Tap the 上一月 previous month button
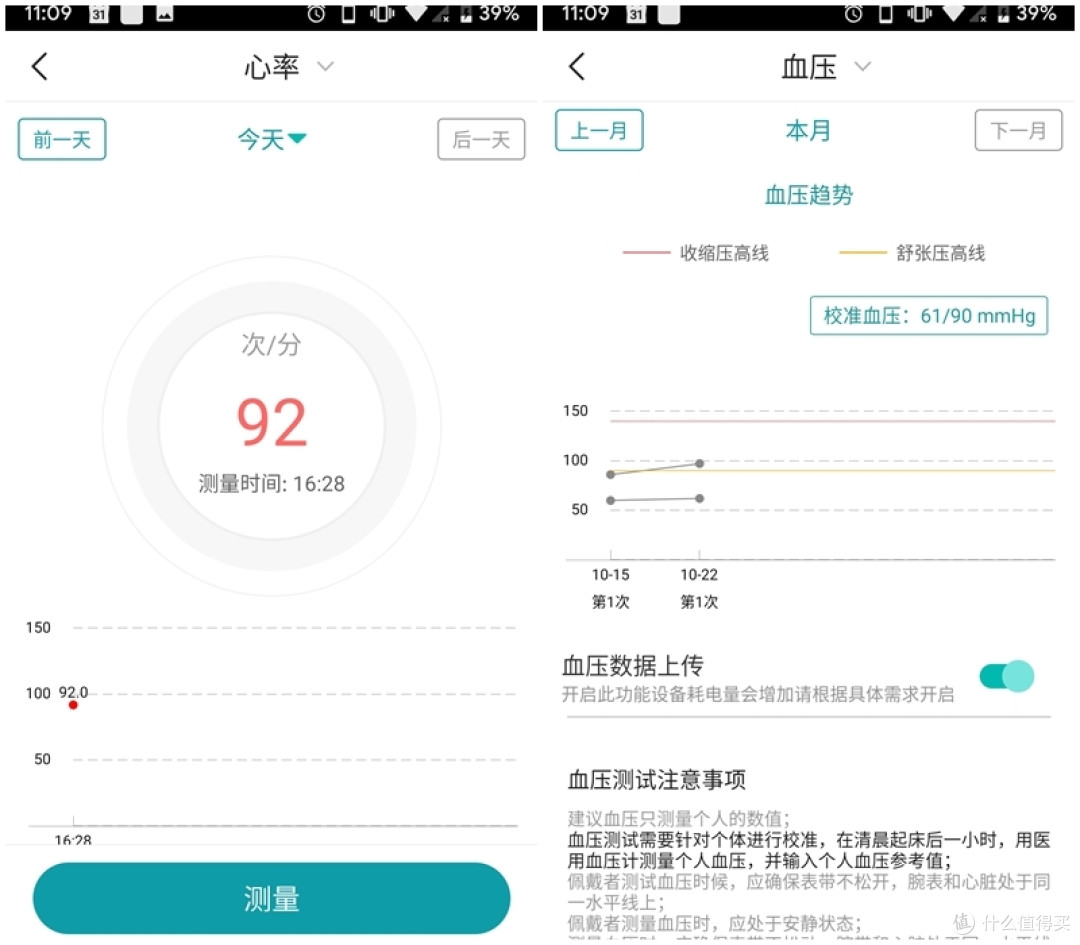 click(x=599, y=130)
